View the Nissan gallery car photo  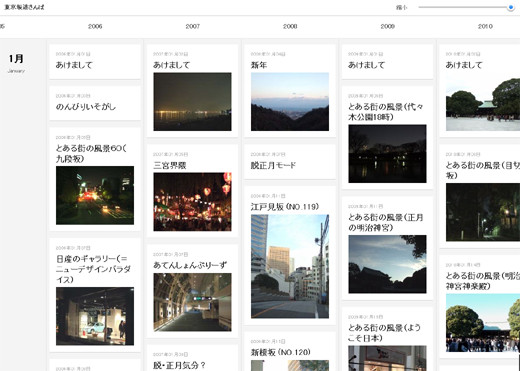pyautogui.click(x=95, y=316)
